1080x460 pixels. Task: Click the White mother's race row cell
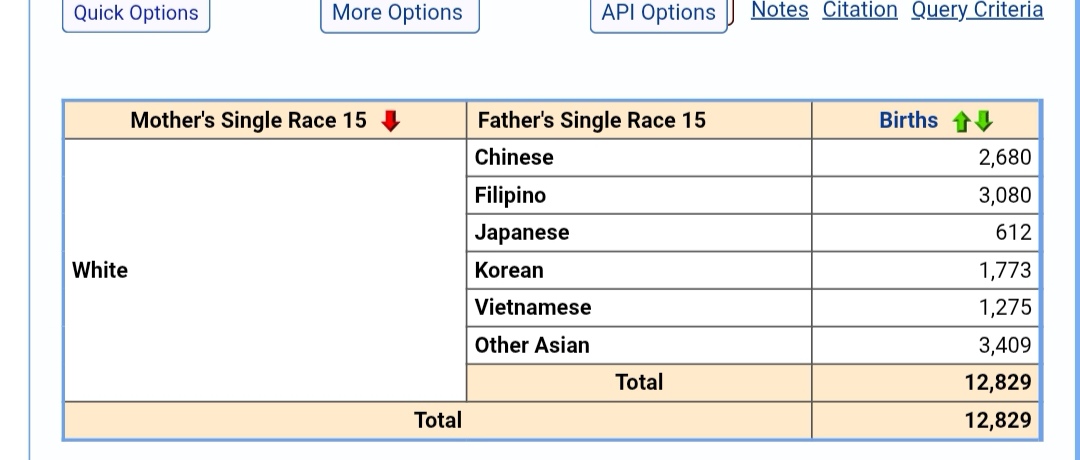tap(100, 270)
